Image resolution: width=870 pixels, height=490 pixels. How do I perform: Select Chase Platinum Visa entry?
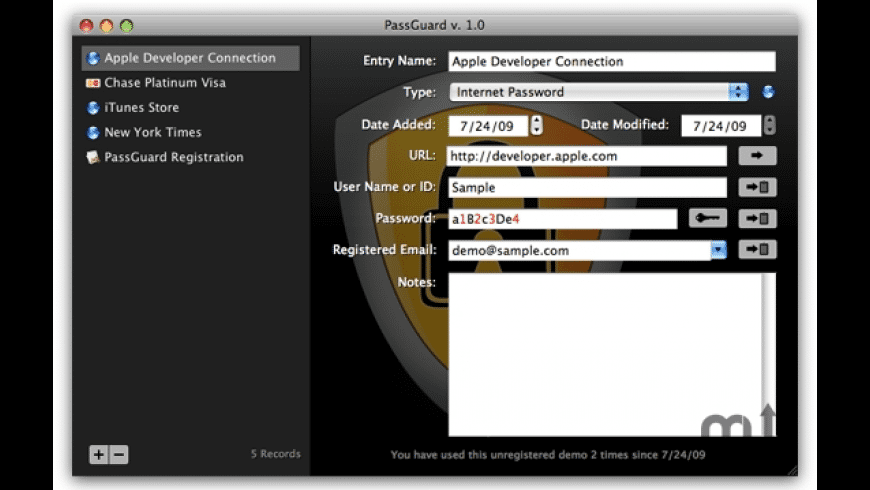click(191, 83)
